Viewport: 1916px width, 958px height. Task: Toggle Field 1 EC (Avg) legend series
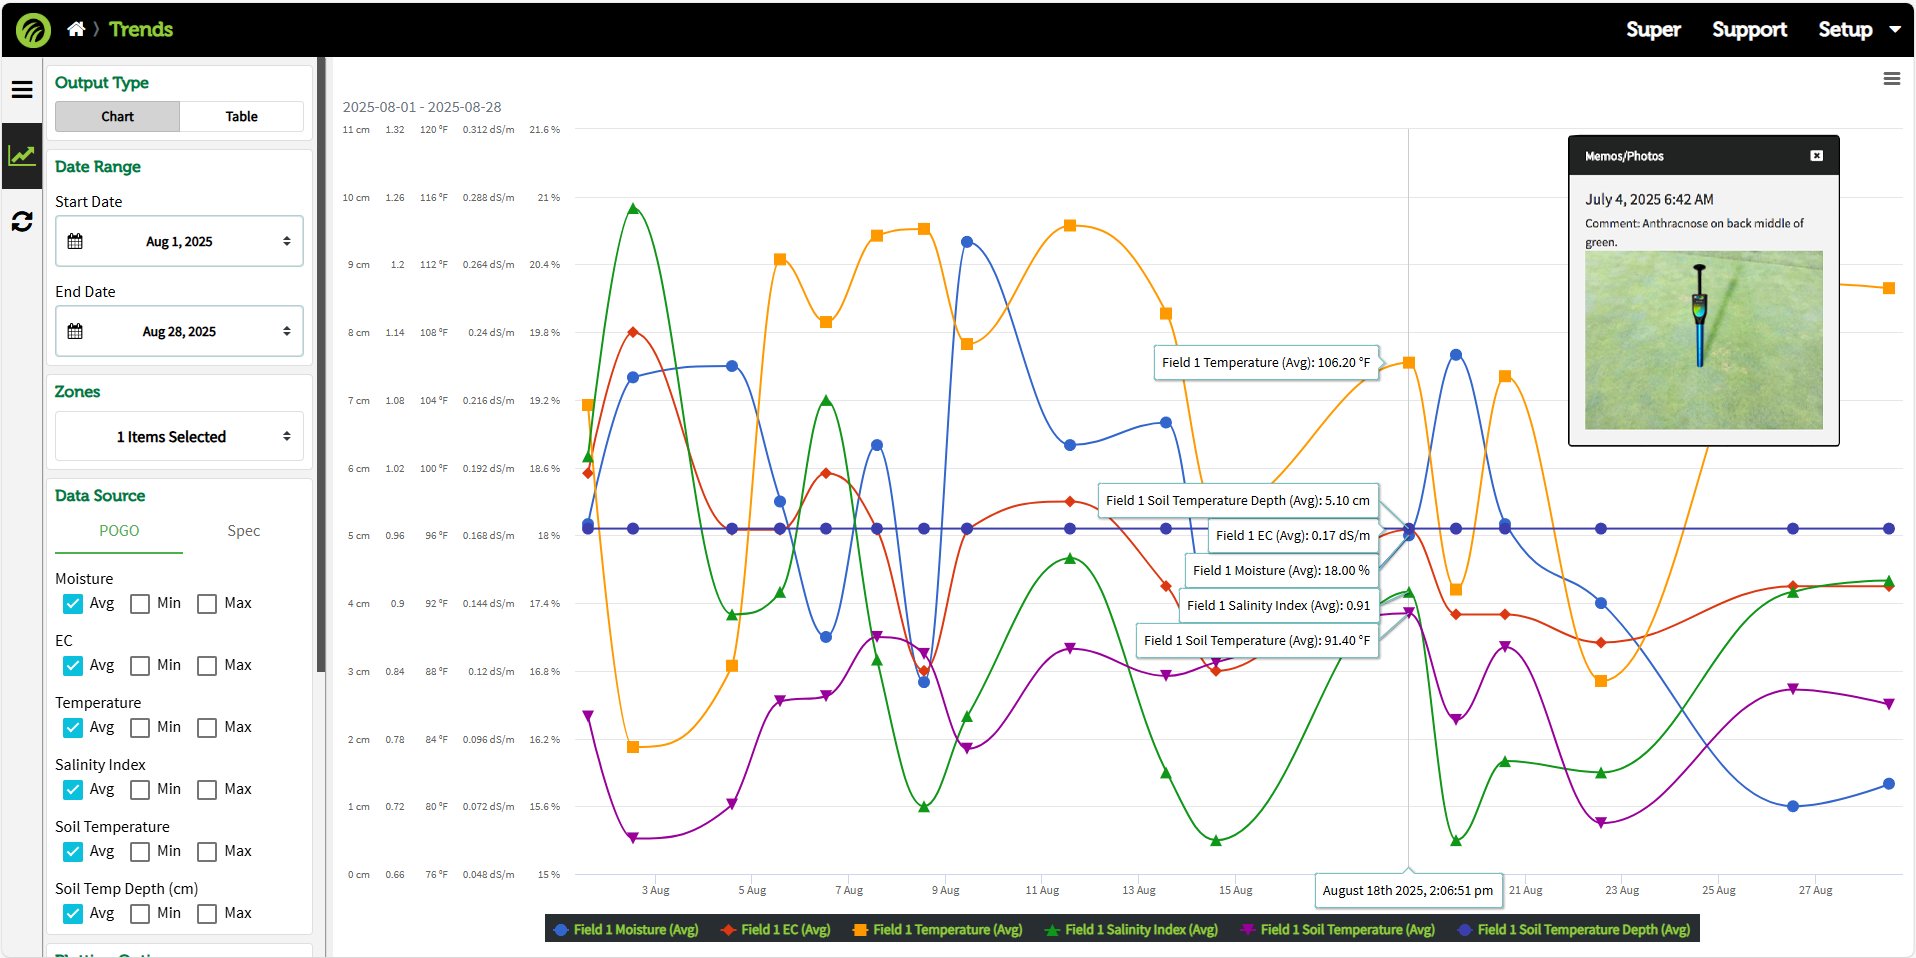pos(776,930)
